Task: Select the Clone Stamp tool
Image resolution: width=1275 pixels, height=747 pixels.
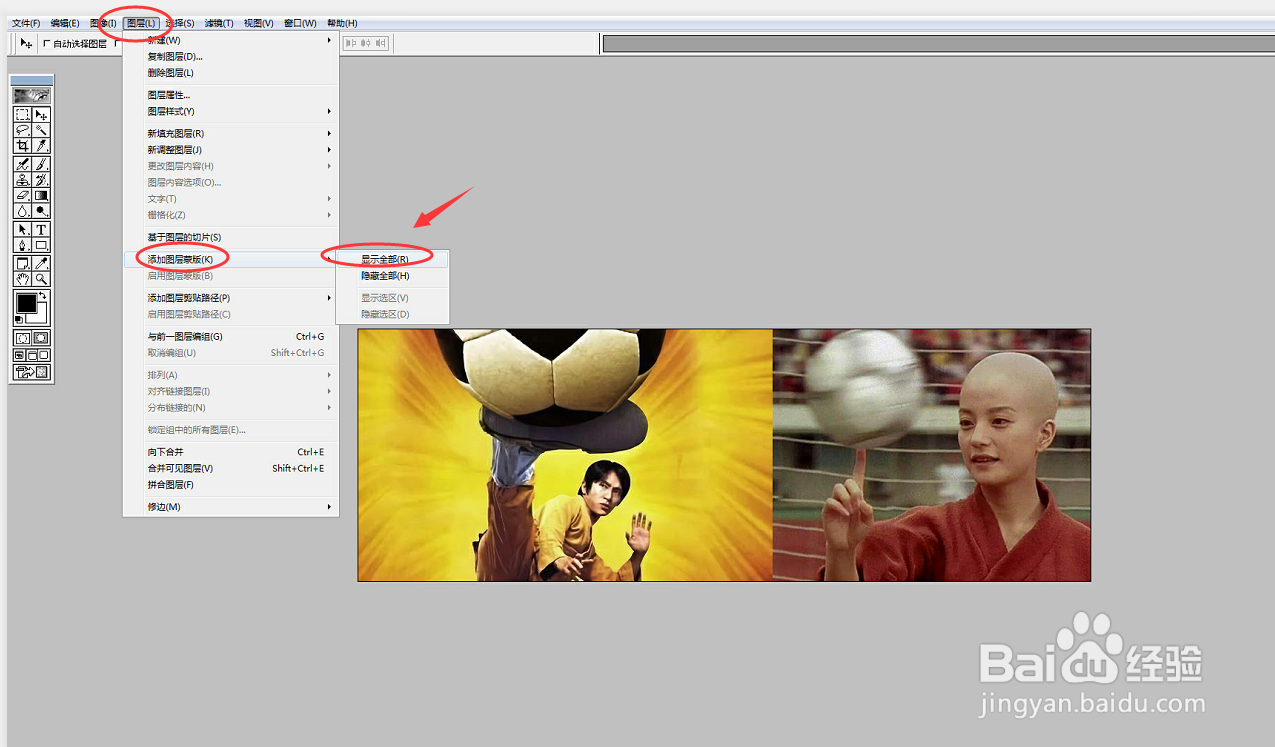Action: click(x=21, y=179)
